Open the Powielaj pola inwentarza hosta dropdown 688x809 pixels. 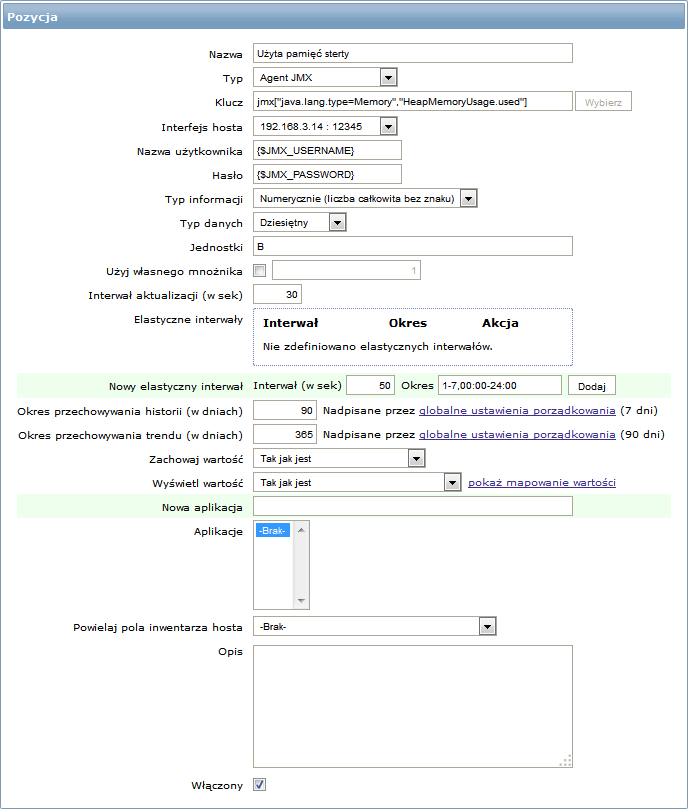coord(375,626)
